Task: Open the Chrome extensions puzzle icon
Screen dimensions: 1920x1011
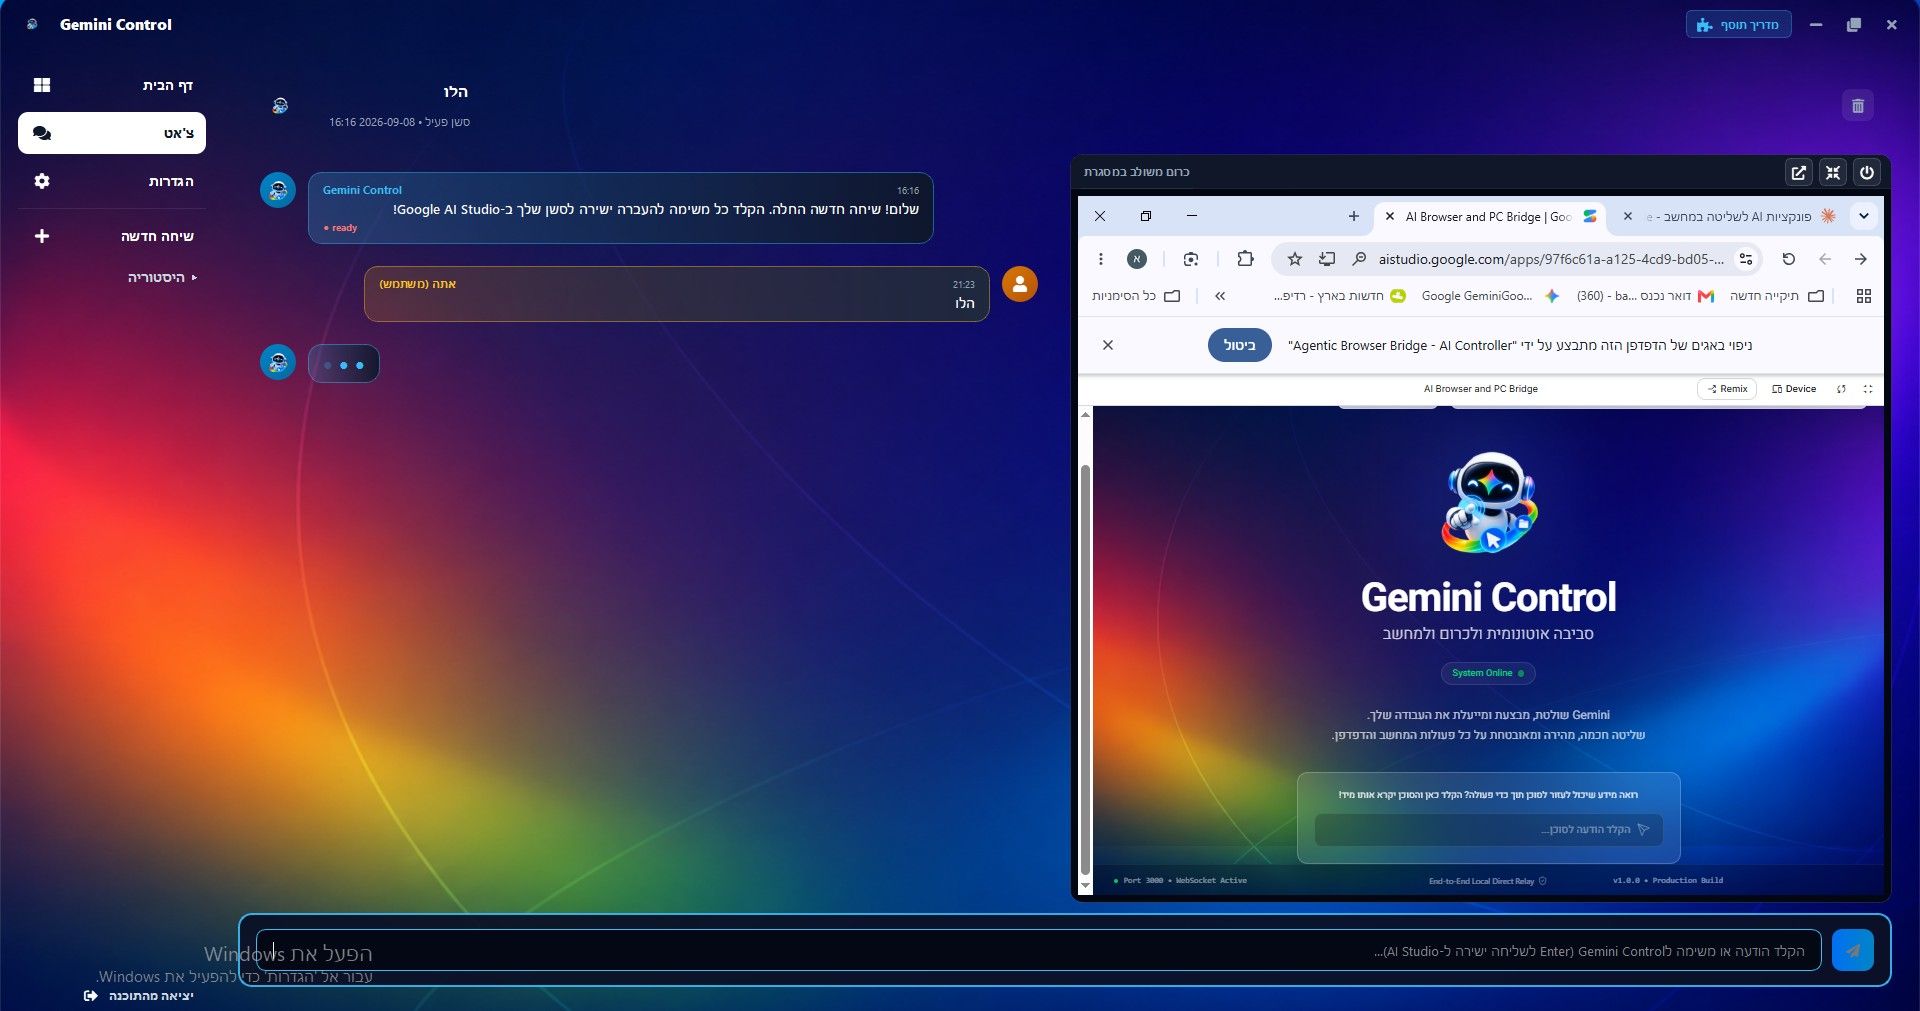Action: pos(1245,259)
